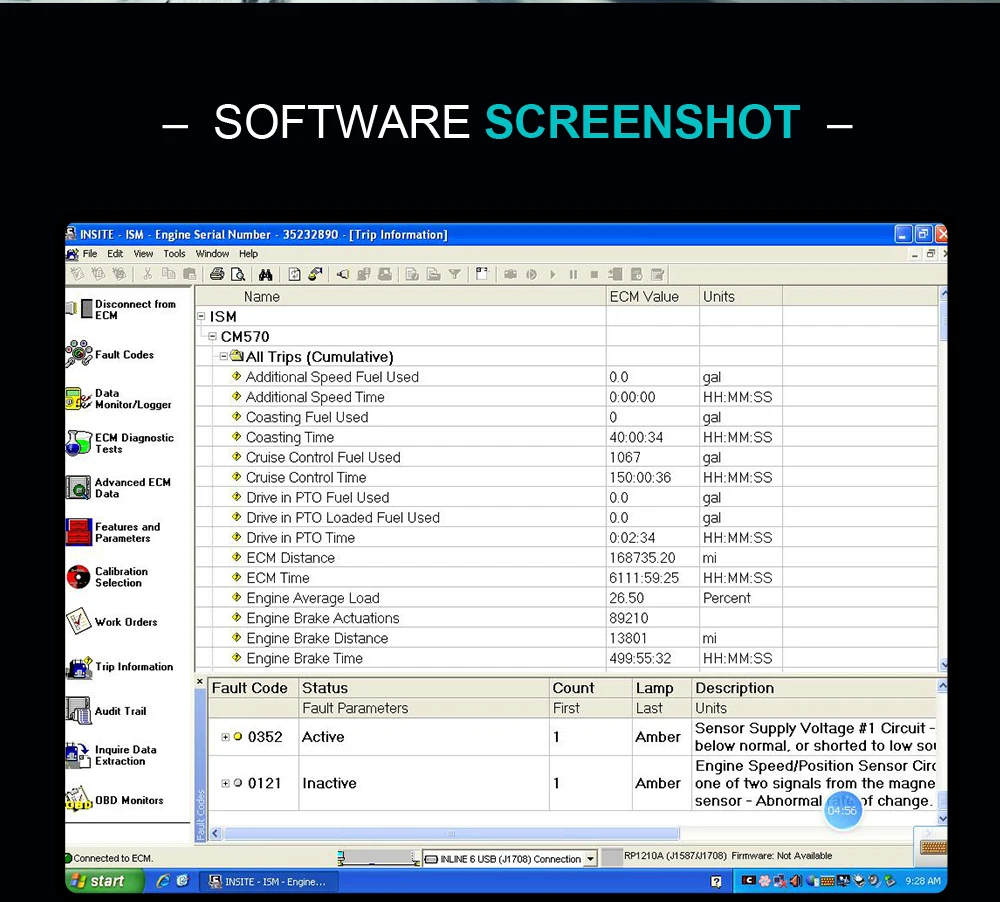The image size is (1000, 902).
Task: Open the Tools menu
Action: [x=174, y=253]
